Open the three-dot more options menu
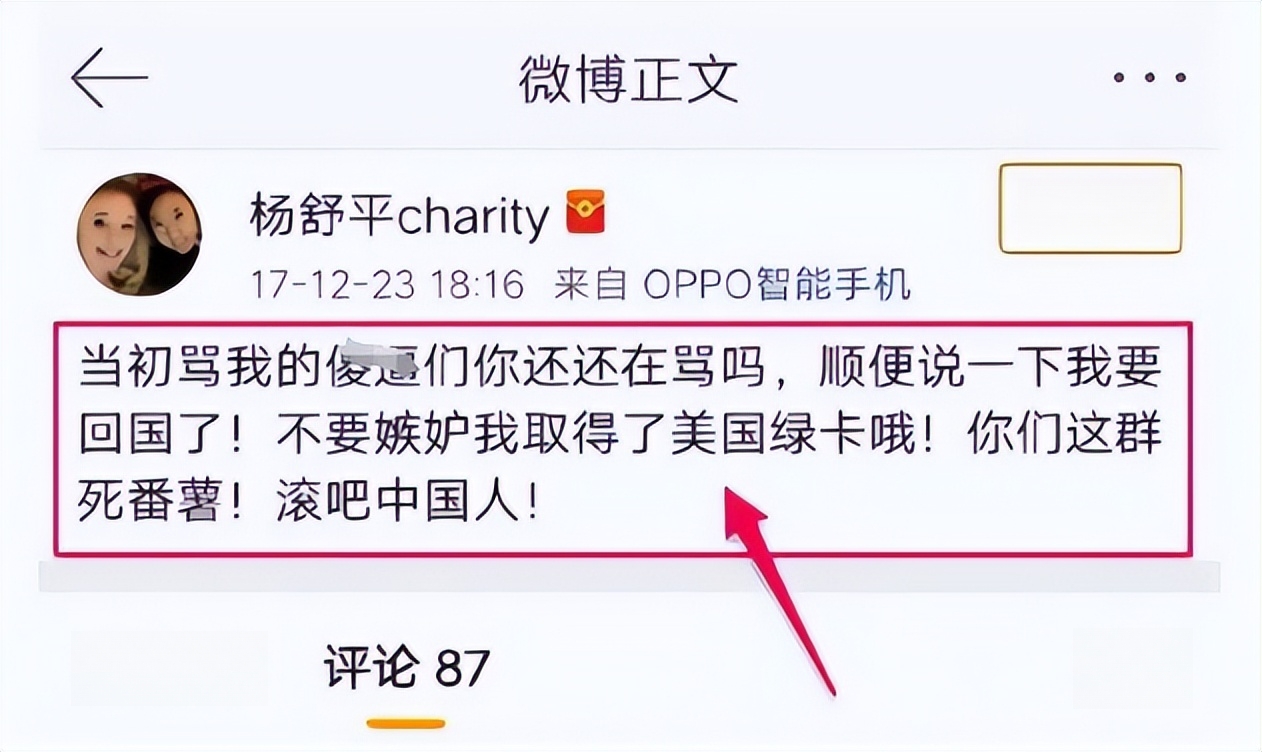This screenshot has height=752, width=1262. click(x=1149, y=78)
